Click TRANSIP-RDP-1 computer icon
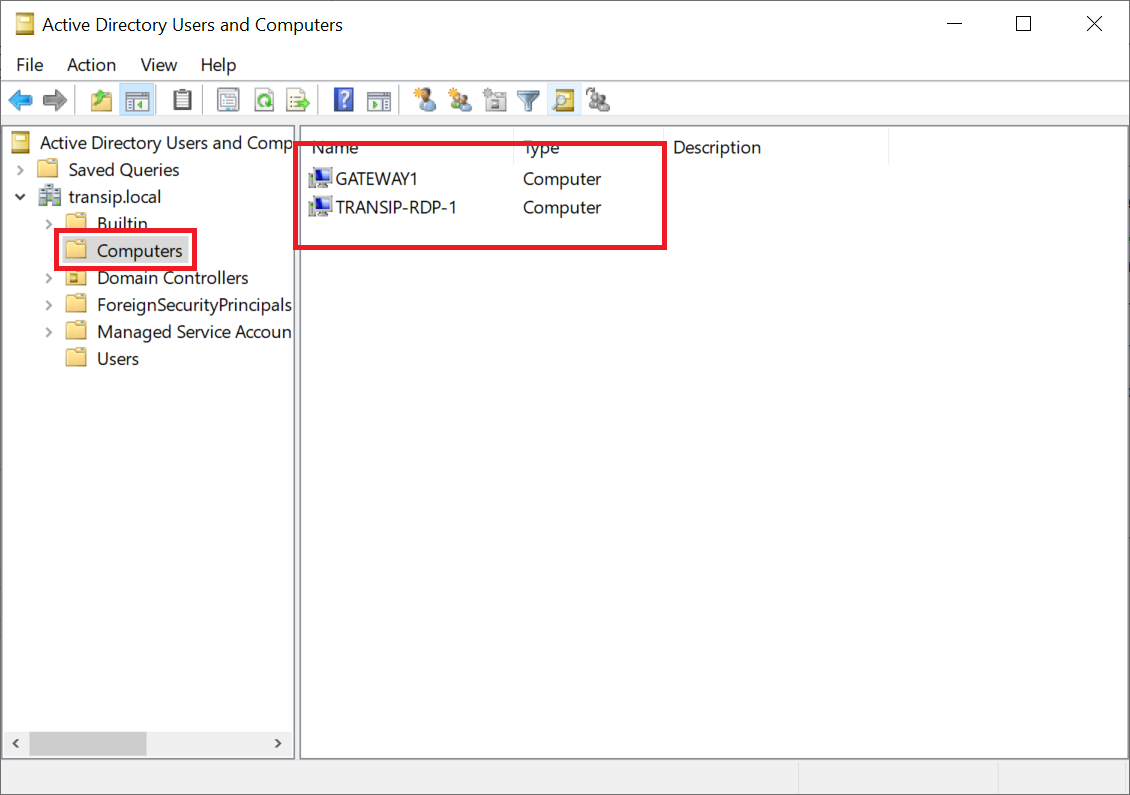The image size is (1130, 795). click(320, 207)
